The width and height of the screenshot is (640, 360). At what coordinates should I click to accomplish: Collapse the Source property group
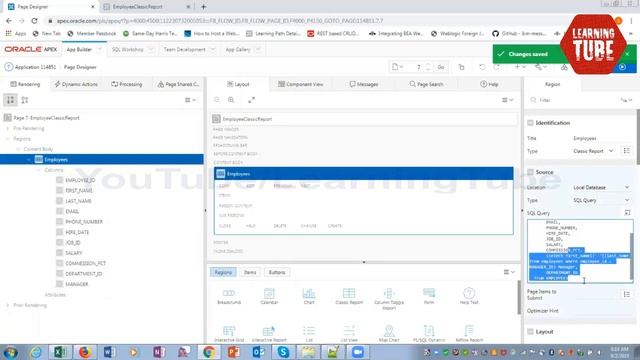(530, 172)
